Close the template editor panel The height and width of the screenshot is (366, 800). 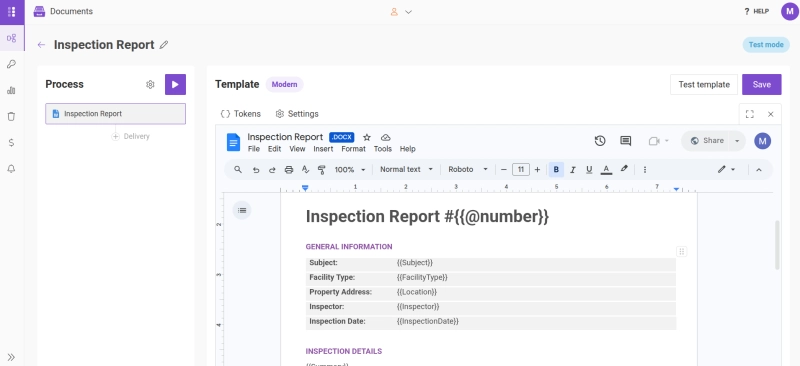click(770, 114)
